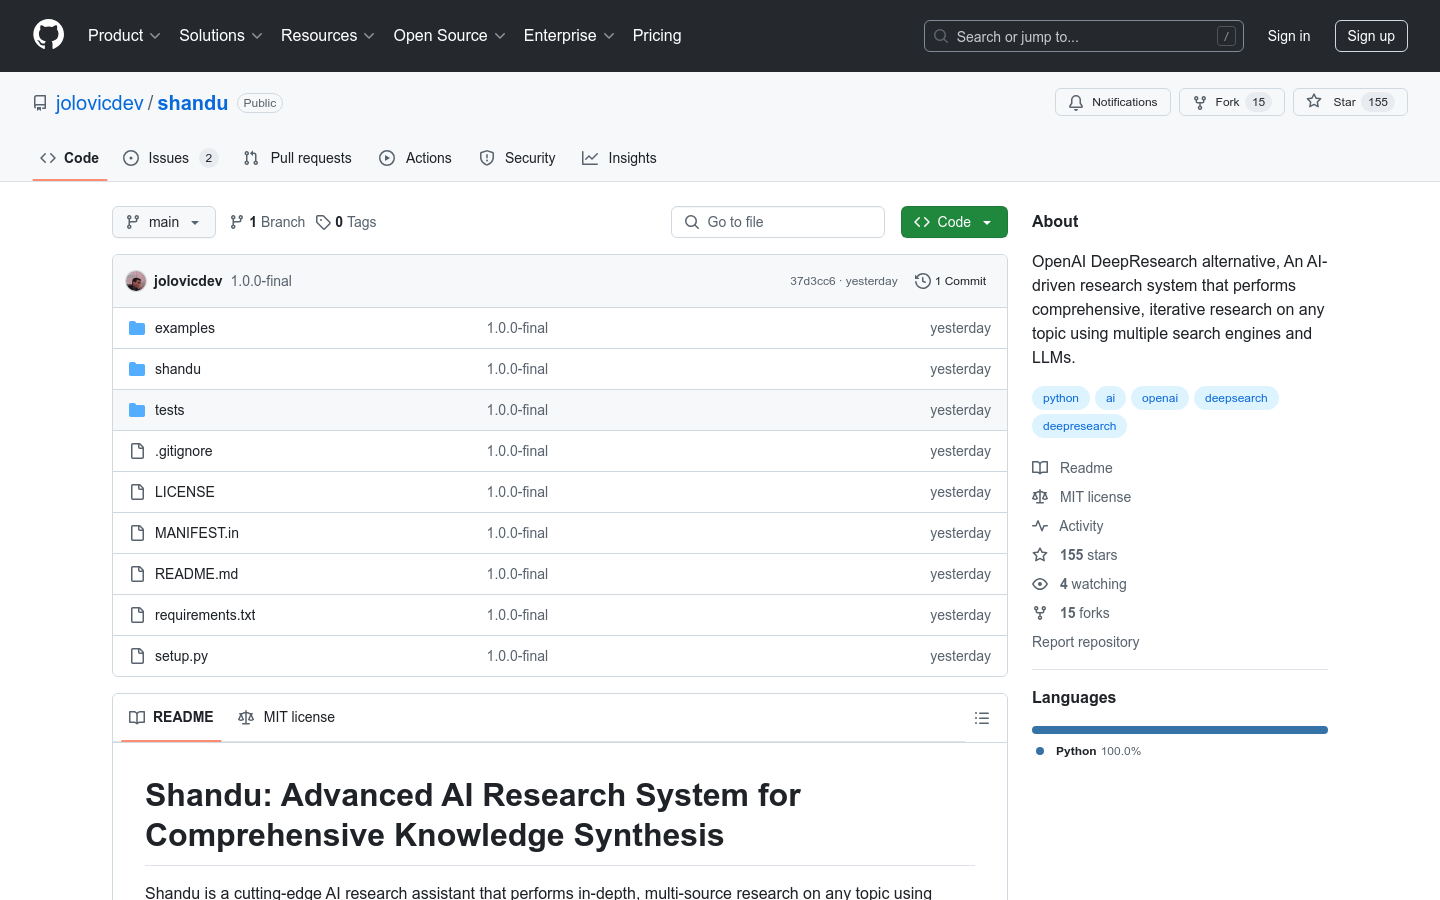1440x900 pixels.
Task: Click the deepresearch topic tag
Action: [1080, 426]
